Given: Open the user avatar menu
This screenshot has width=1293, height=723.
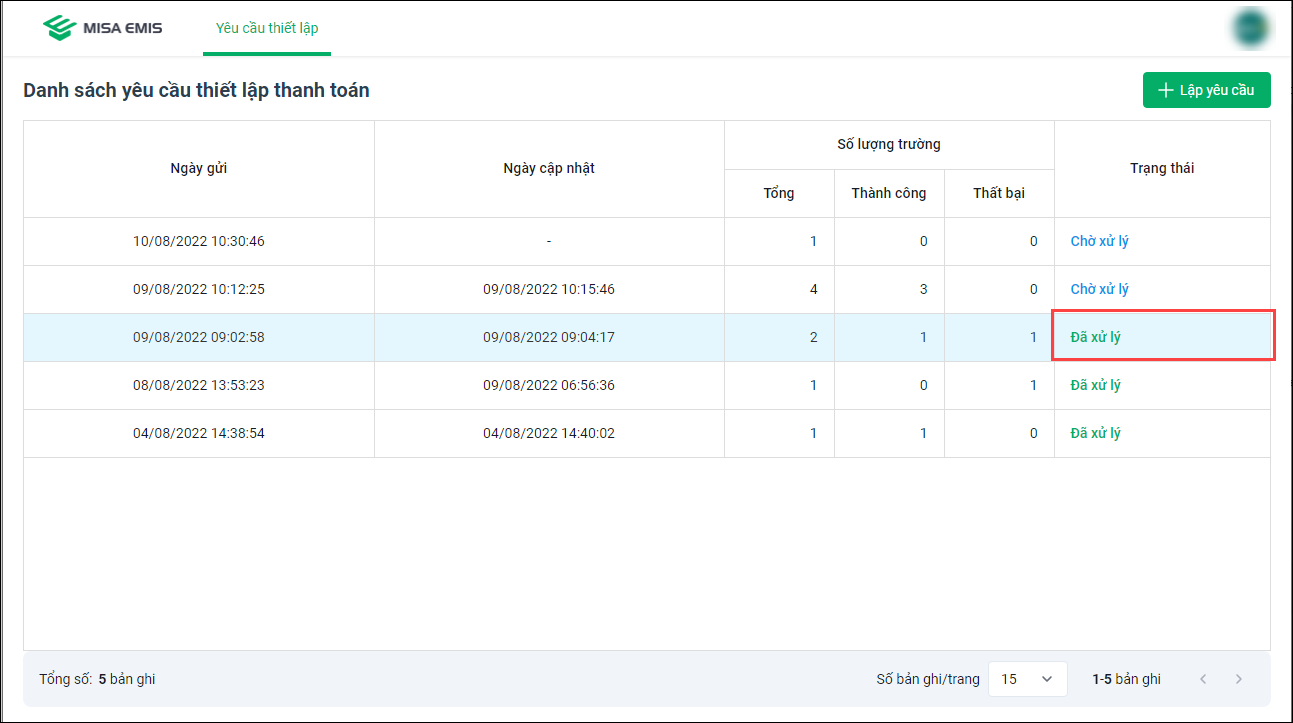Looking at the screenshot, I should (1250, 28).
